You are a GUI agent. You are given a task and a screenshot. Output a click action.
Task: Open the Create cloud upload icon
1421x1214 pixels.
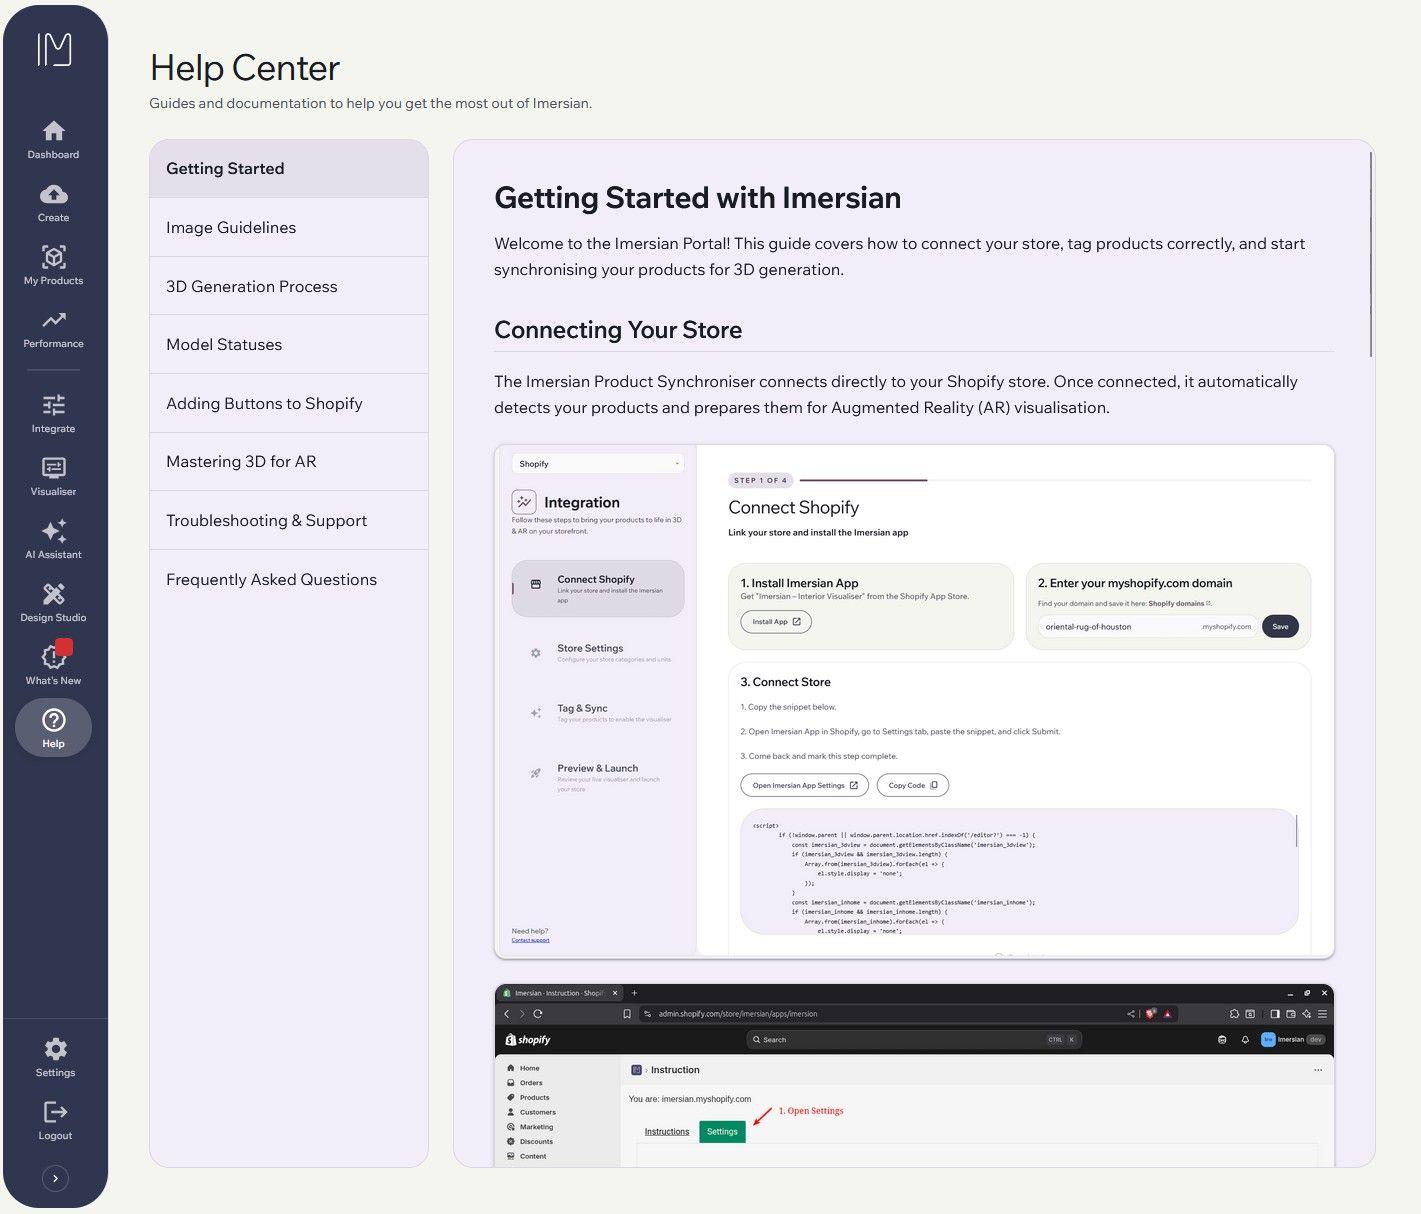click(x=54, y=194)
